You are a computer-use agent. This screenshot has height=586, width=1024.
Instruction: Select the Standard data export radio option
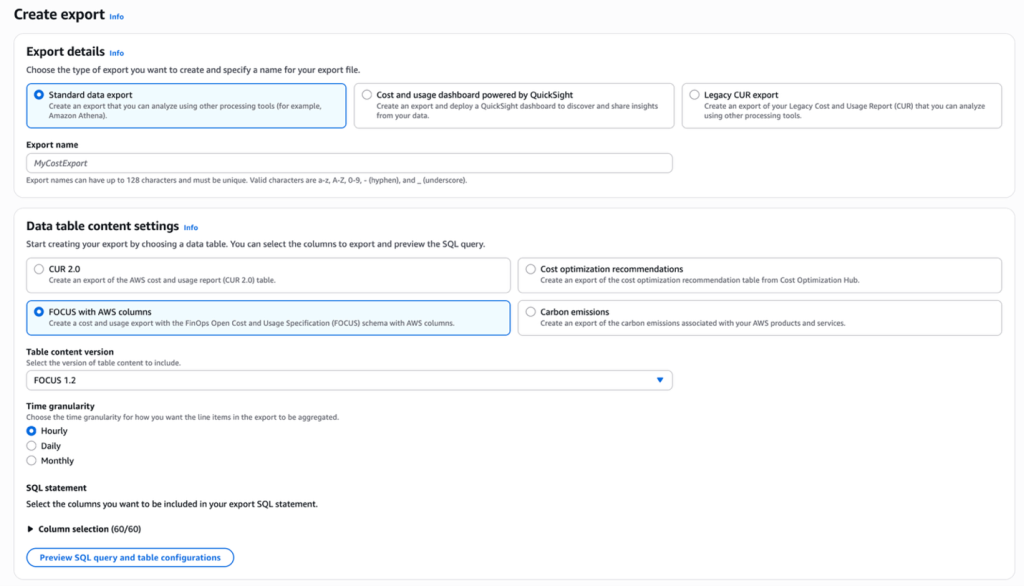(x=39, y=95)
